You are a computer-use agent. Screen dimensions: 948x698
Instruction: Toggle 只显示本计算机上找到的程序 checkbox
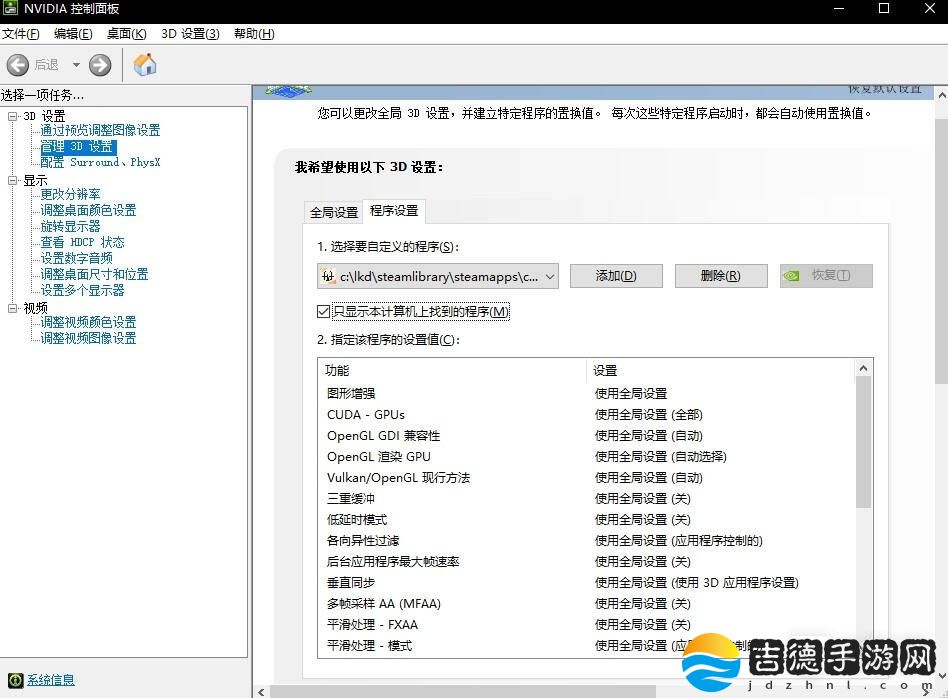(x=323, y=311)
